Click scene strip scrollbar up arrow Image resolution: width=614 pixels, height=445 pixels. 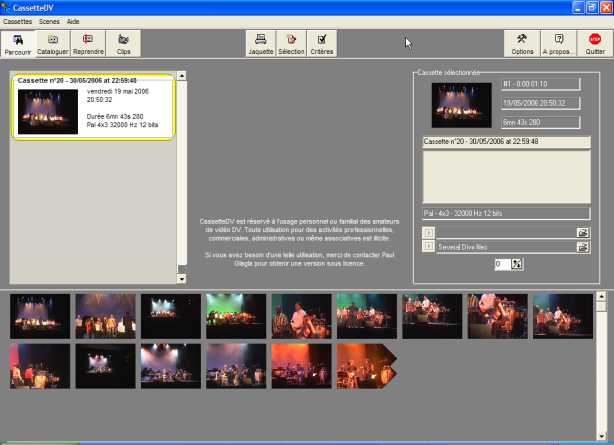tap(601, 296)
